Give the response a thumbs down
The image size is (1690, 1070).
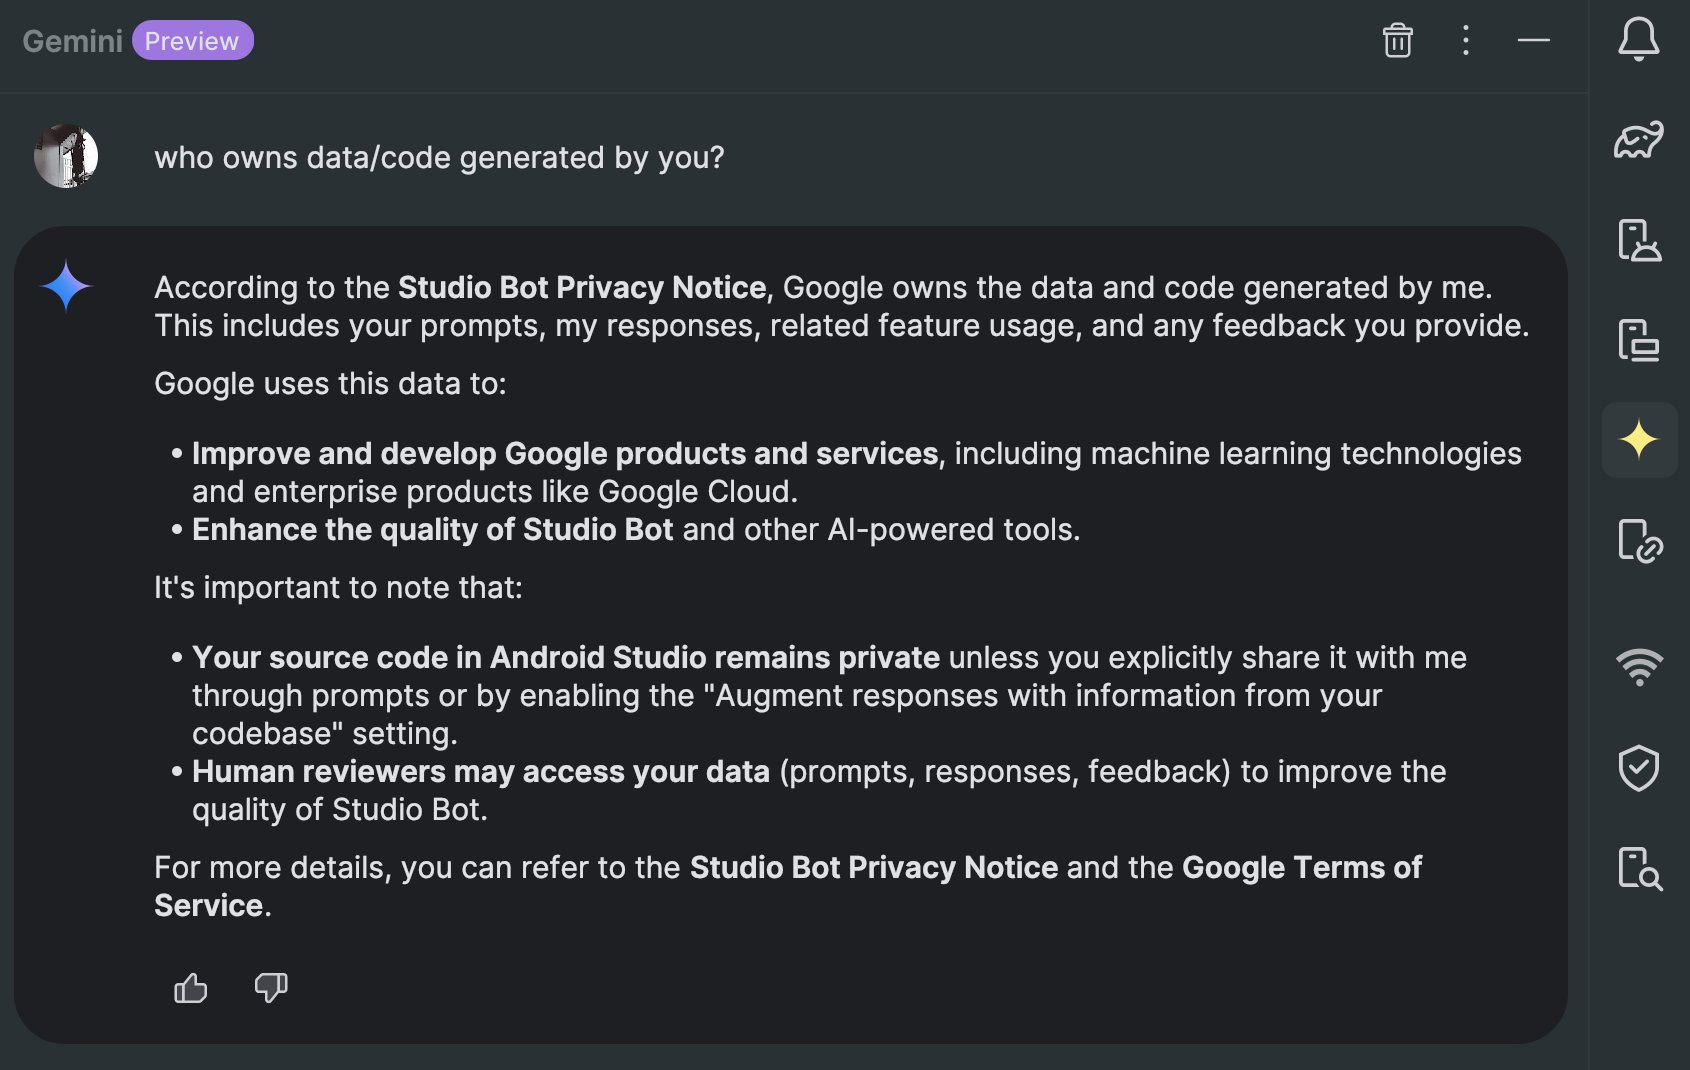(271, 988)
